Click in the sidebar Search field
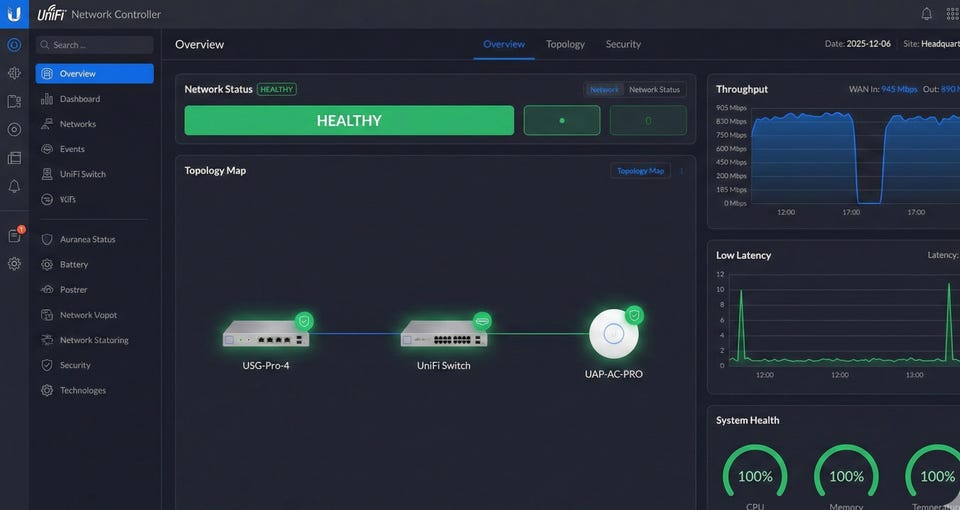Screen dimensions: 960x510 (95, 45)
